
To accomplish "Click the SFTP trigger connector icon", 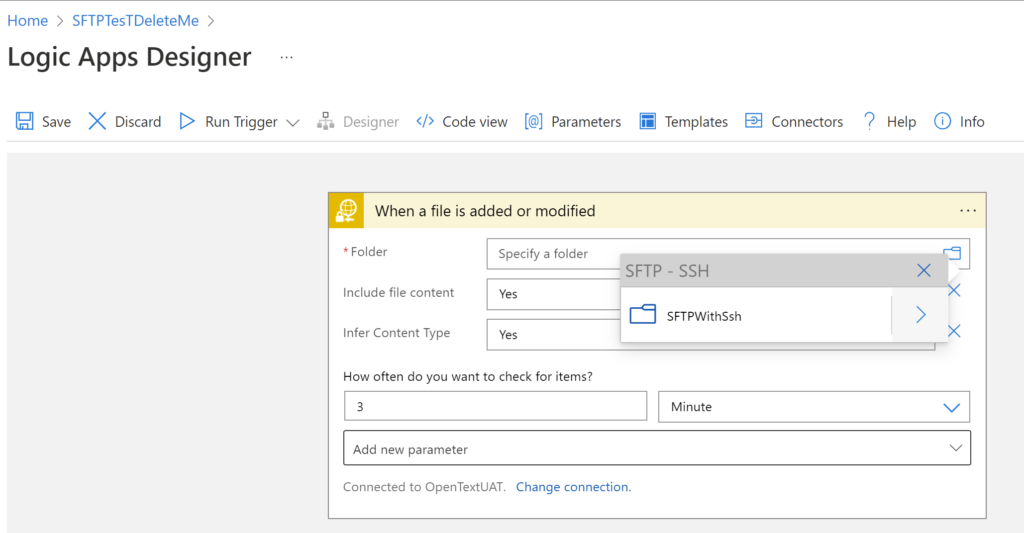I will (x=346, y=210).
